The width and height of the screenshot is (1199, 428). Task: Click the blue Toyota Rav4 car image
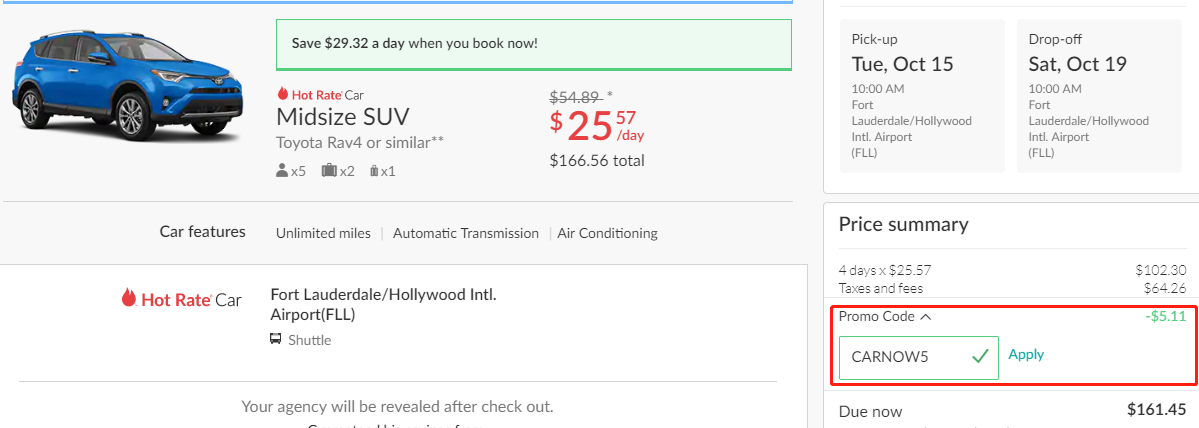[128, 86]
